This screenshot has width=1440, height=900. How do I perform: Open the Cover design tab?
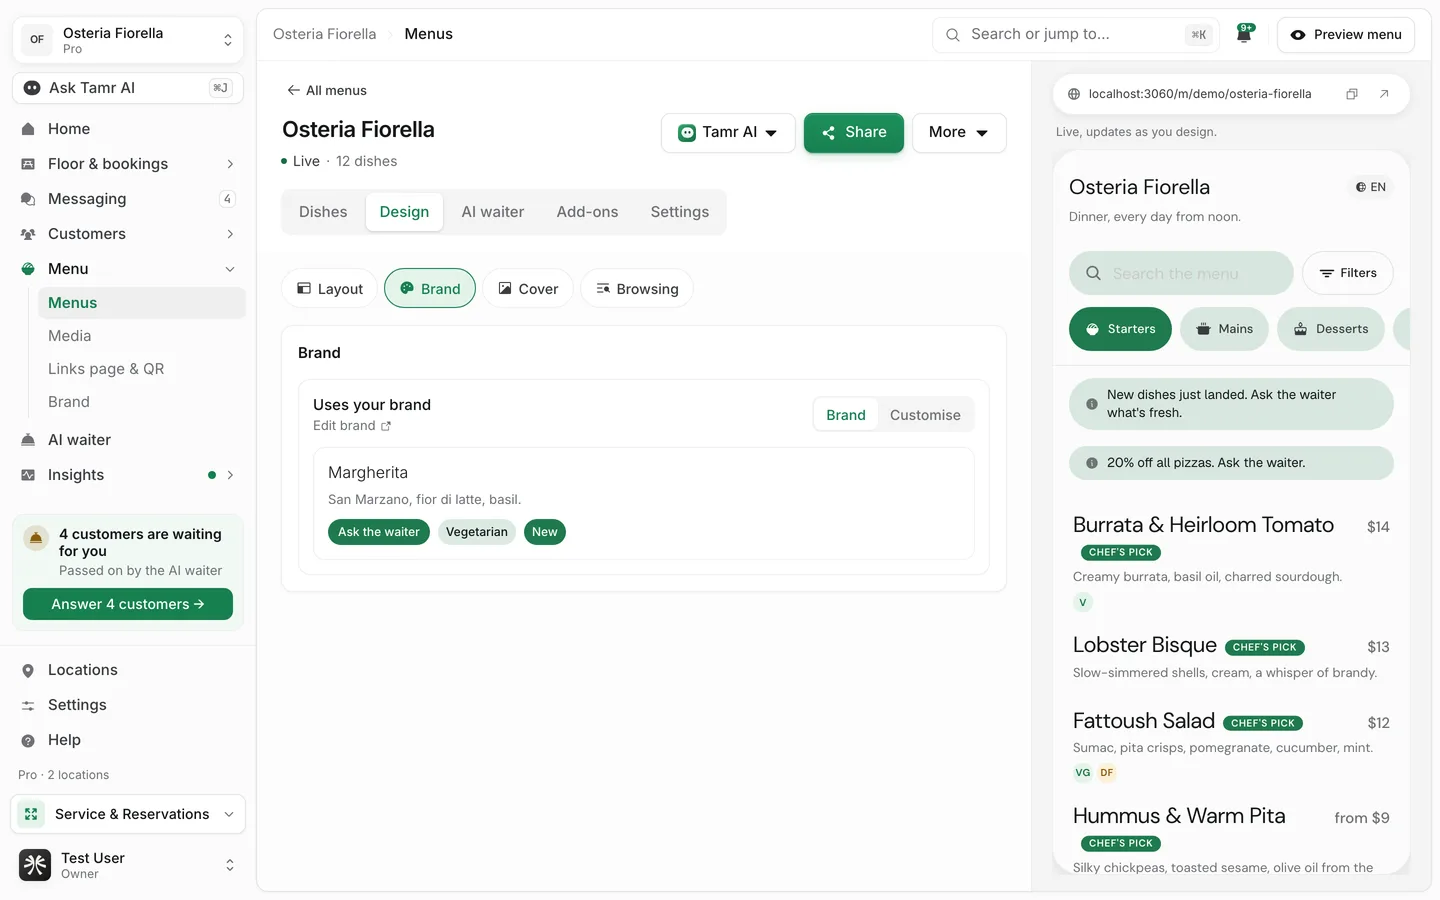click(528, 289)
